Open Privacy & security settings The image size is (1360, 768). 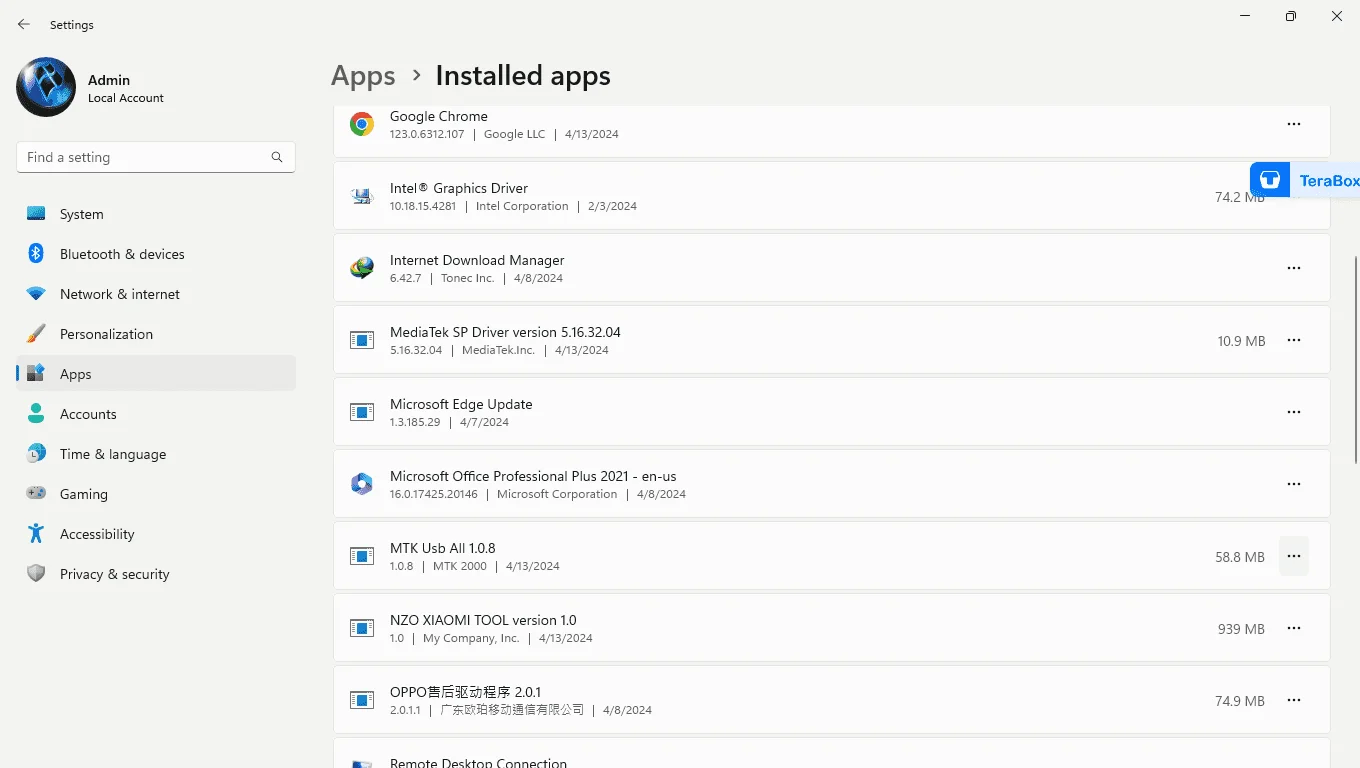pyautogui.click(x=156, y=574)
